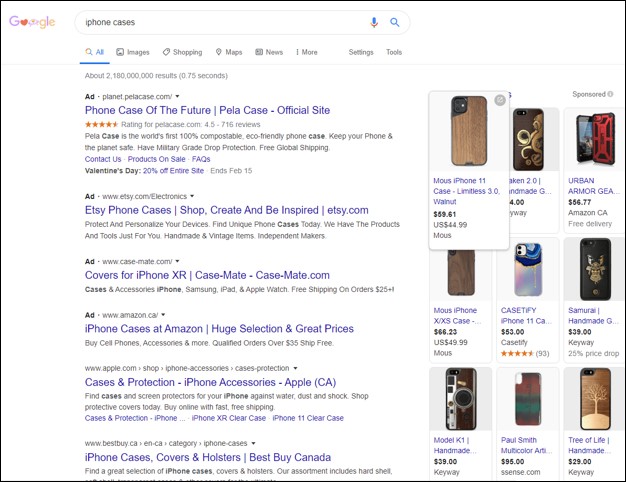
Task: Expand dropdown arrow beside apple.com breadcrumb
Action: tap(295, 368)
